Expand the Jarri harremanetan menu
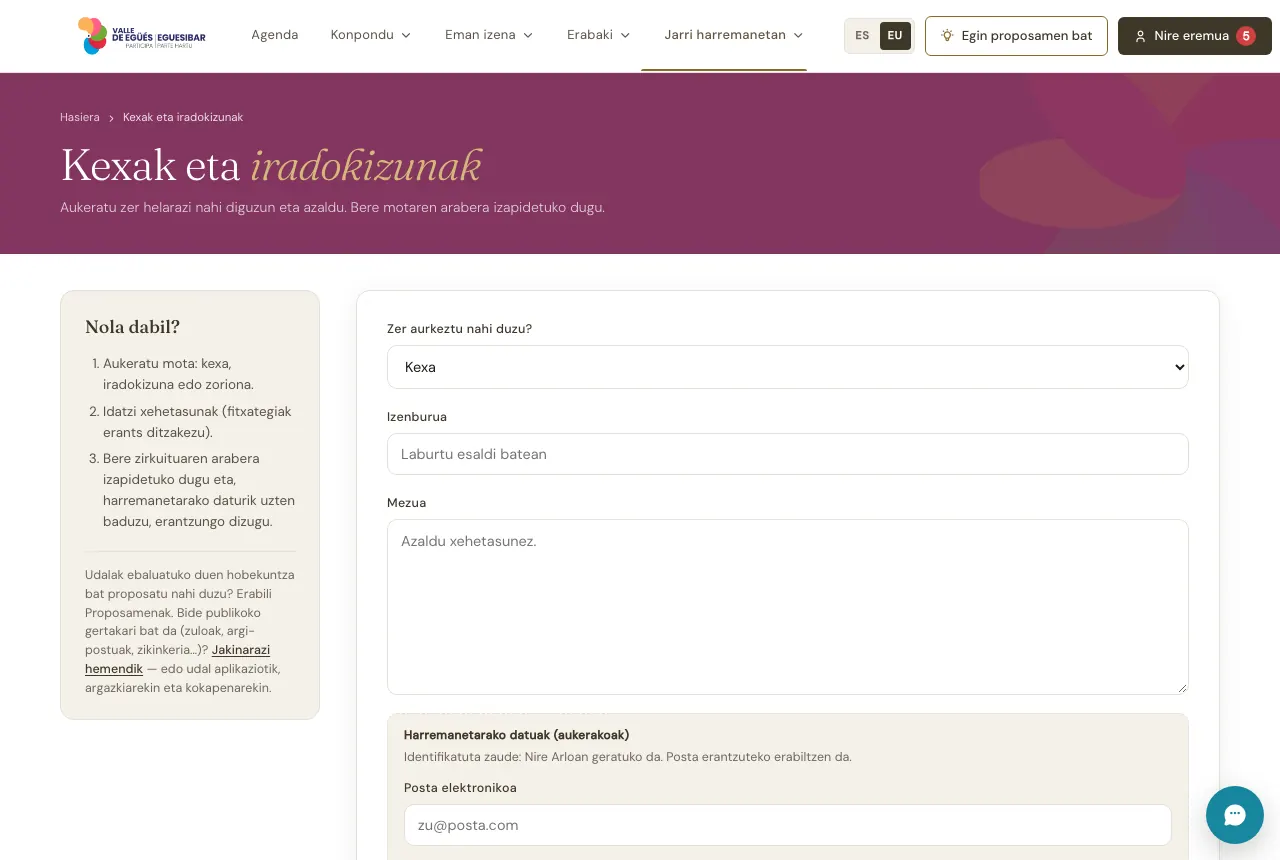The width and height of the screenshot is (1280, 860). tap(734, 35)
